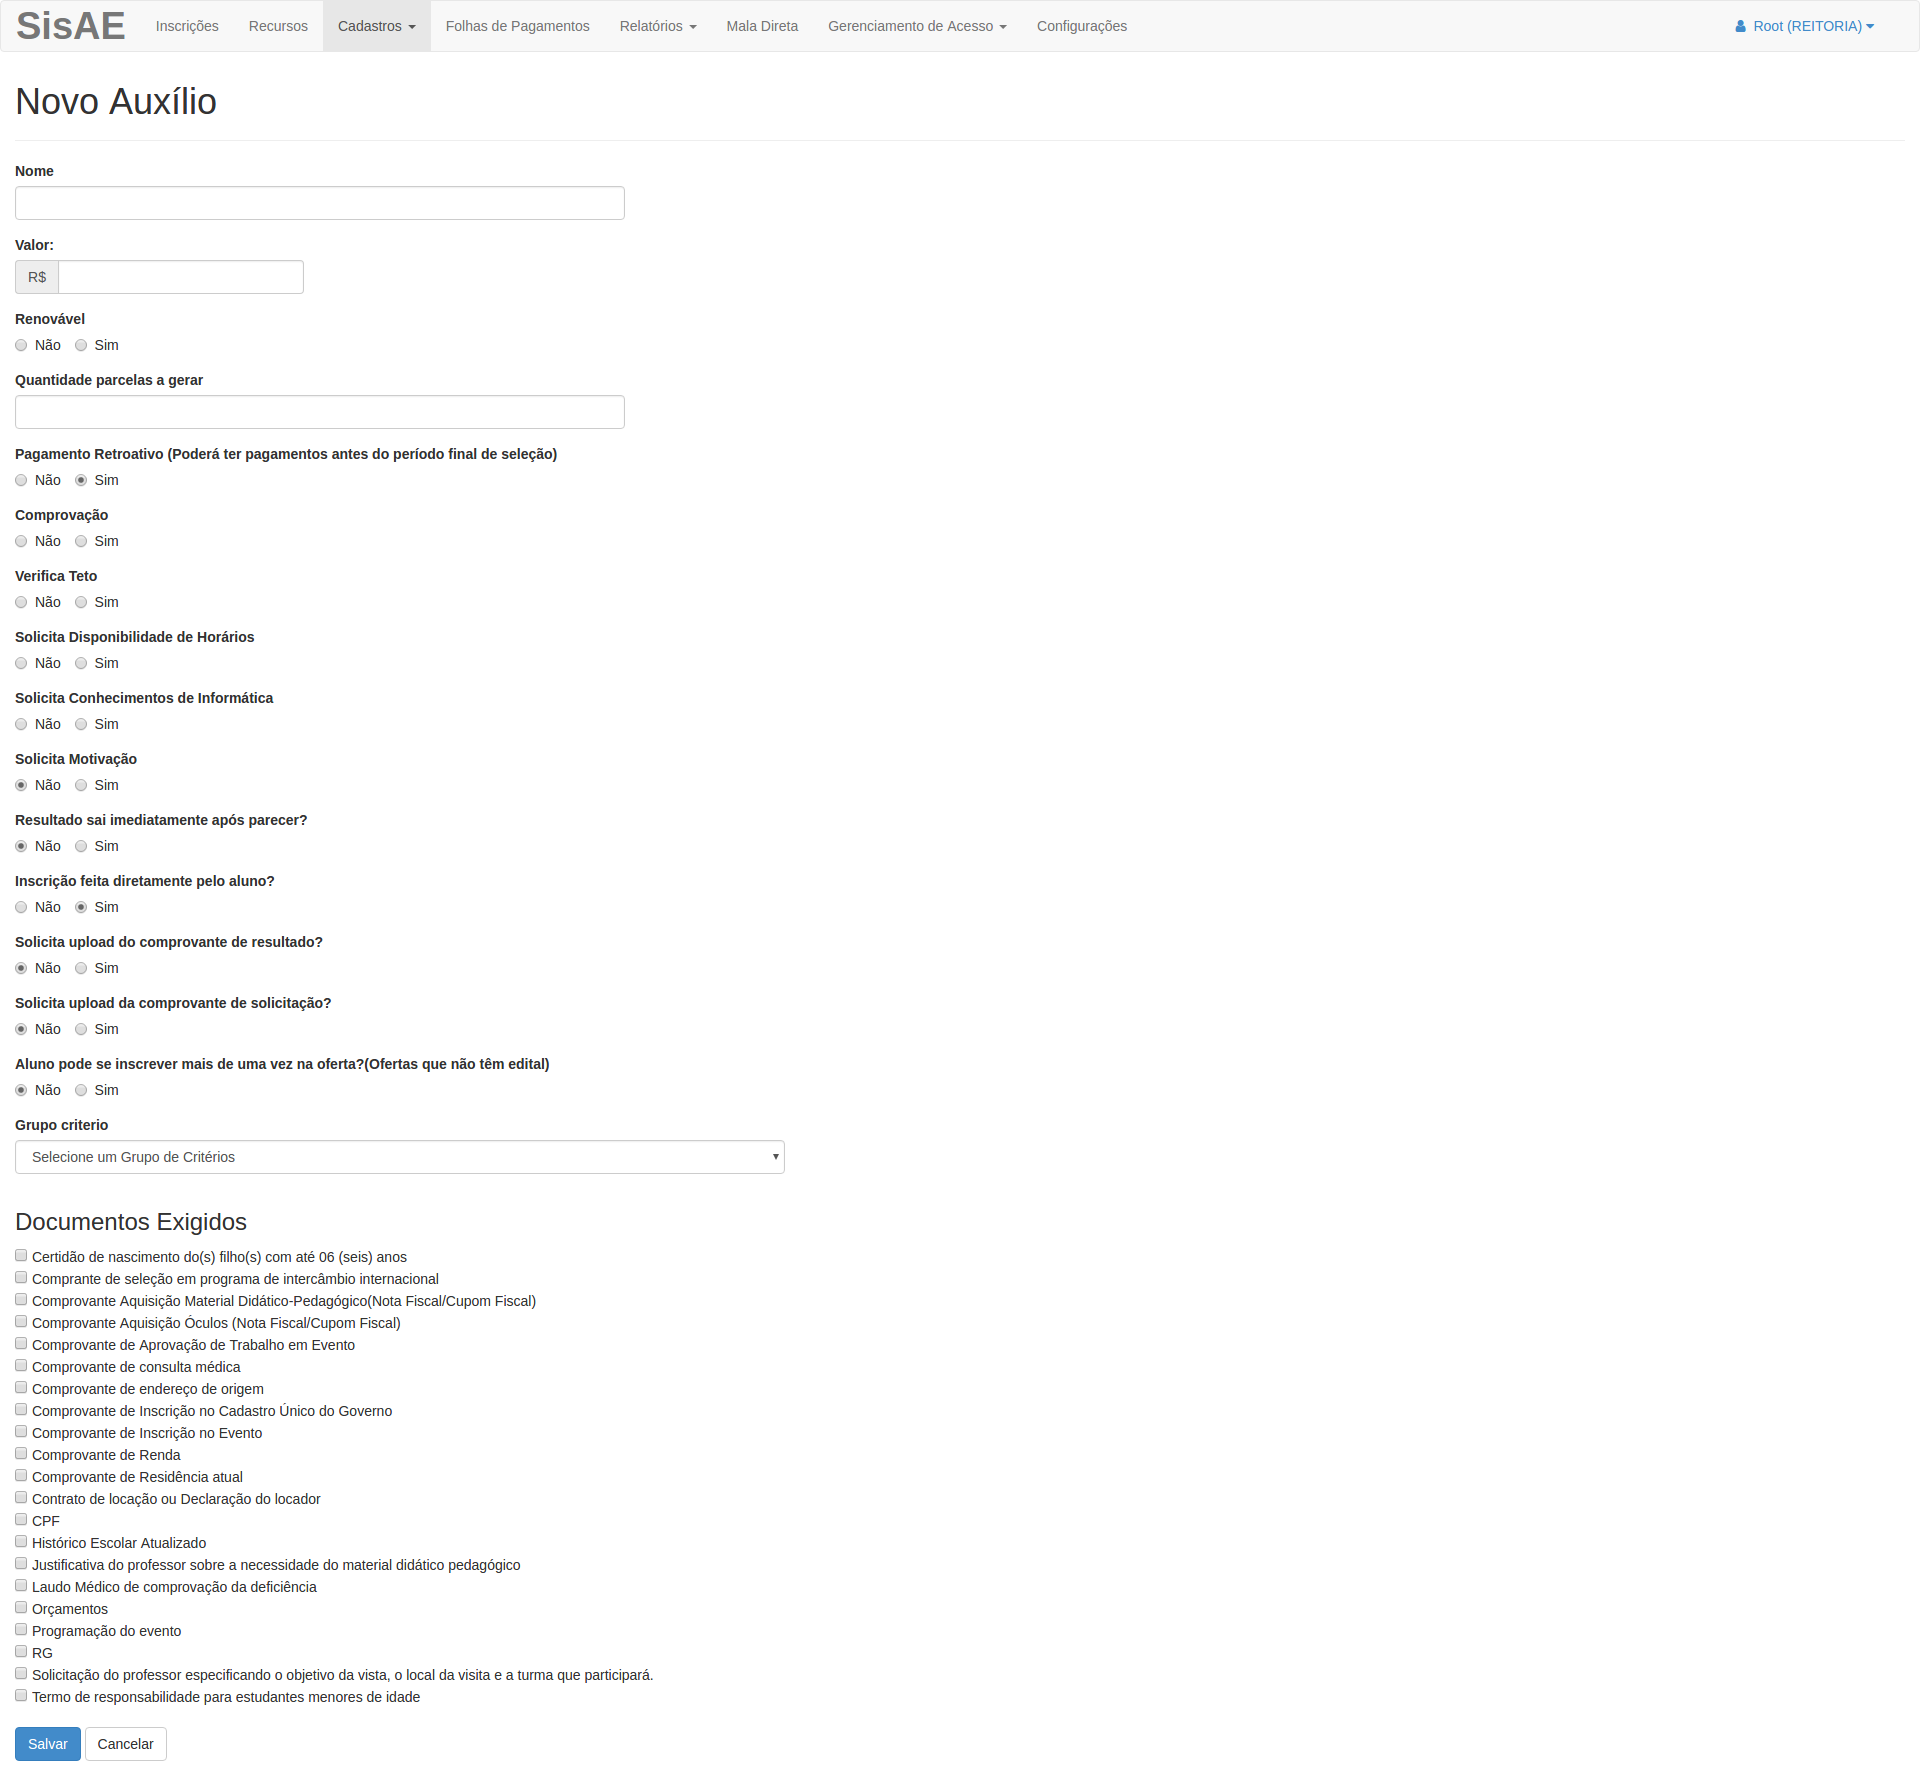Tick Comprovante Aquisição Óculos checkbox
This screenshot has width=1920, height=1771.
(21, 1321)
